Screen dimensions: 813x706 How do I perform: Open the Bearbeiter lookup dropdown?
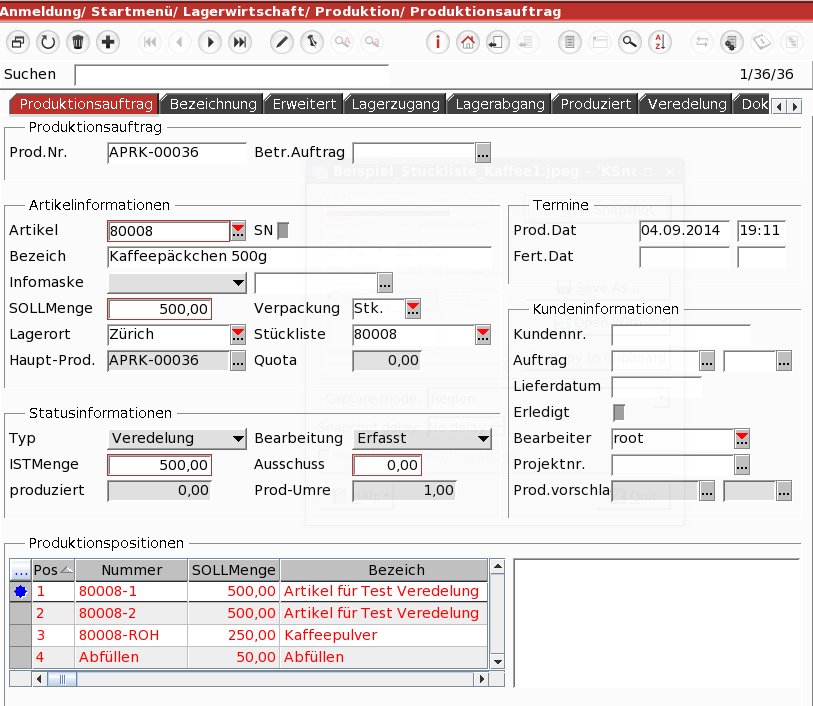pyautogui.click(x=742, y=439)
